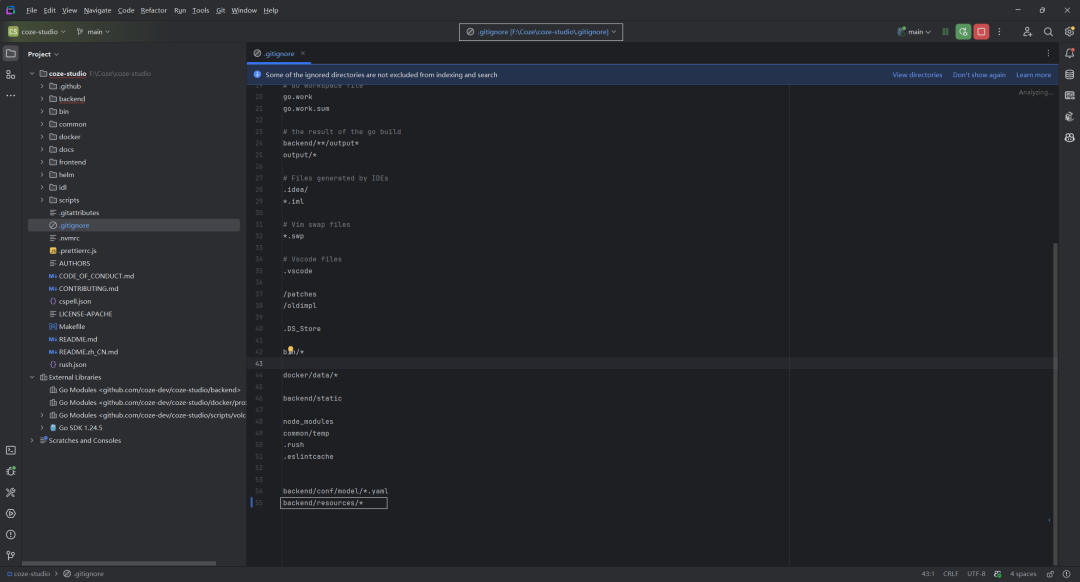
Task: Open the File menu
Action: tap(32, 10)
